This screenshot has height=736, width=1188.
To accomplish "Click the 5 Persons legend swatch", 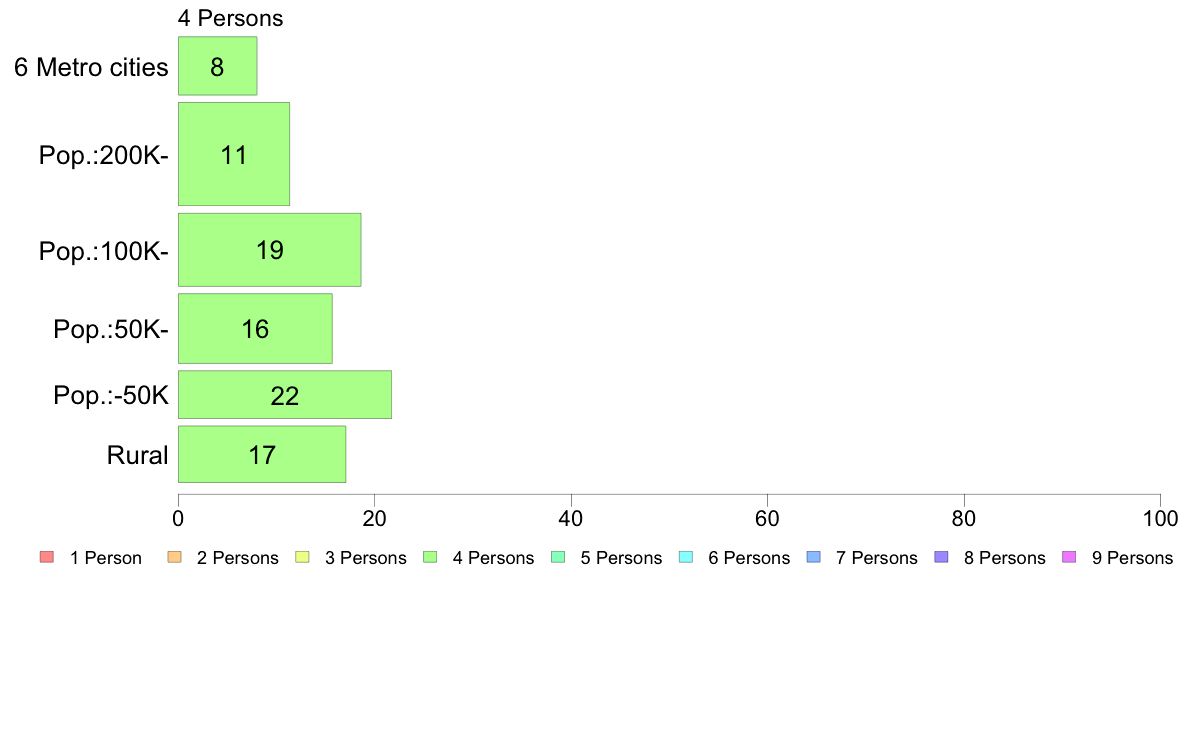I will click(x=558, y=557).
